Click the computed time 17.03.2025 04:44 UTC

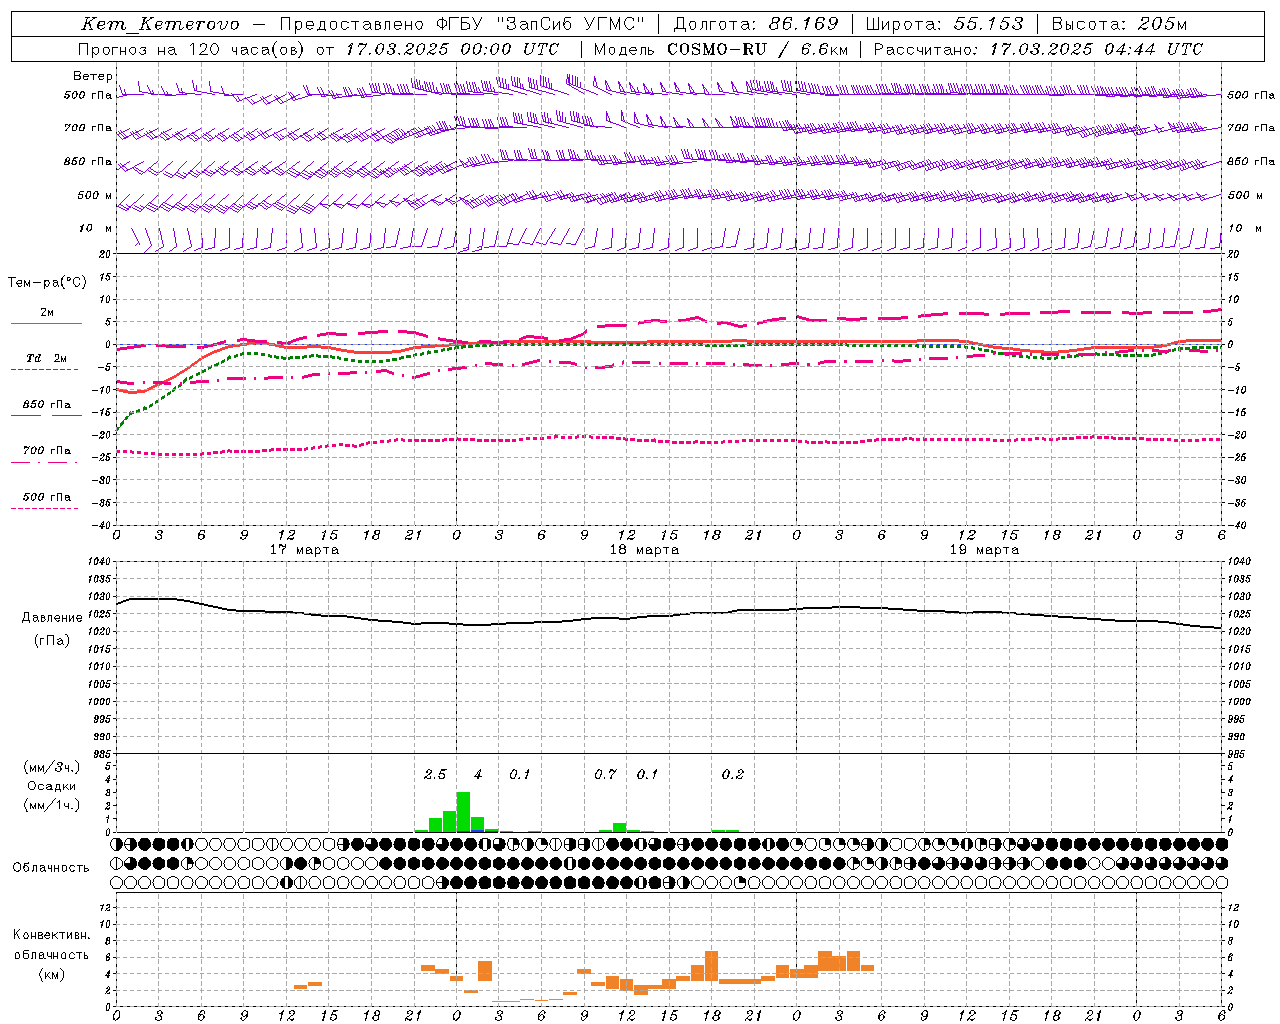point(1096,49)
